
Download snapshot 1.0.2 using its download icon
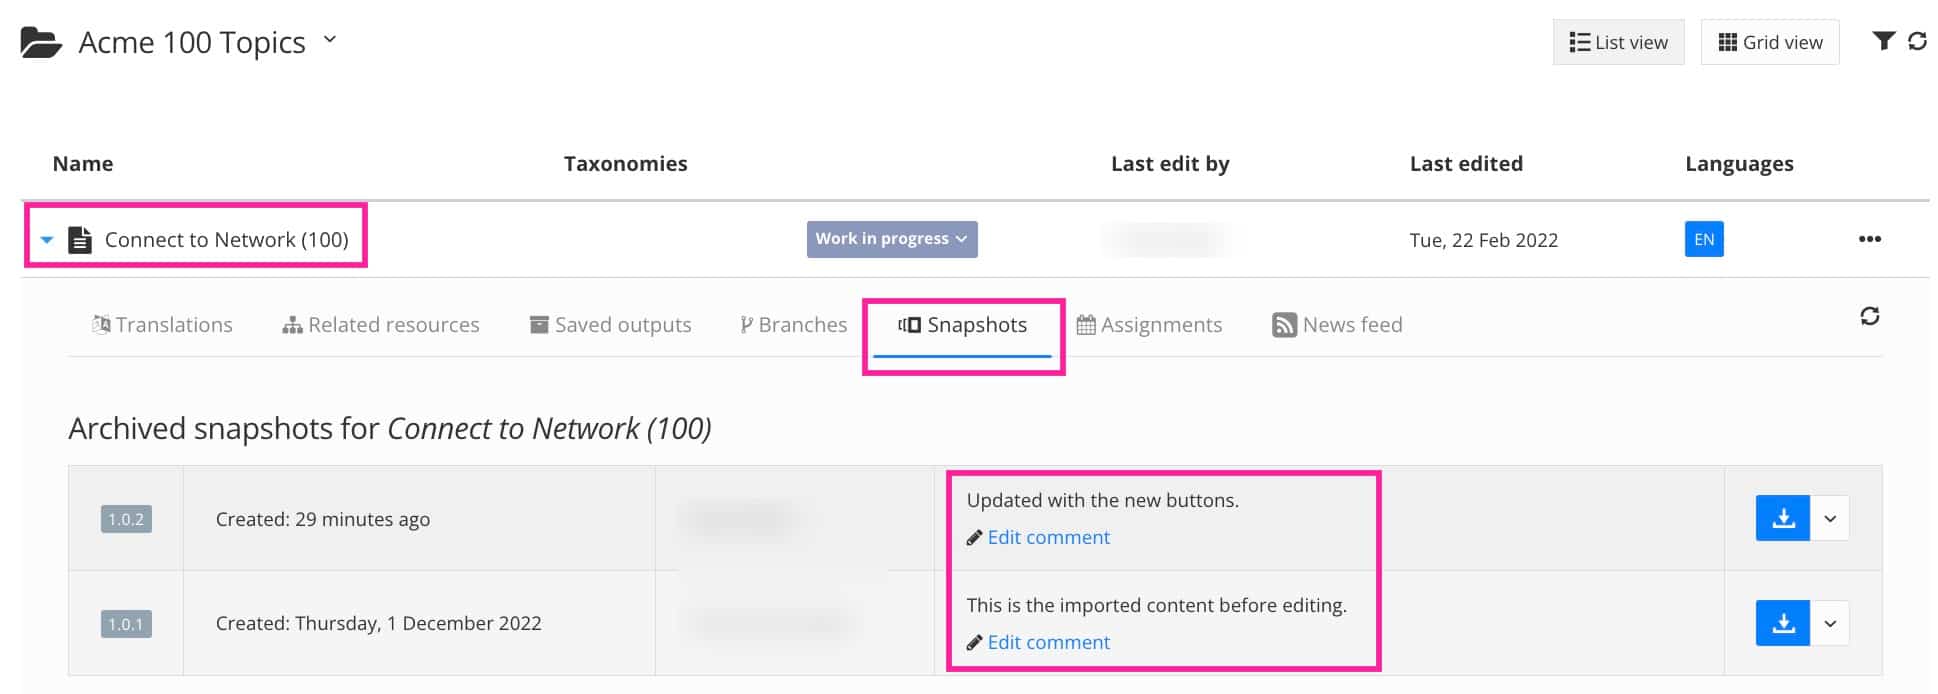tap(1782, 517)
